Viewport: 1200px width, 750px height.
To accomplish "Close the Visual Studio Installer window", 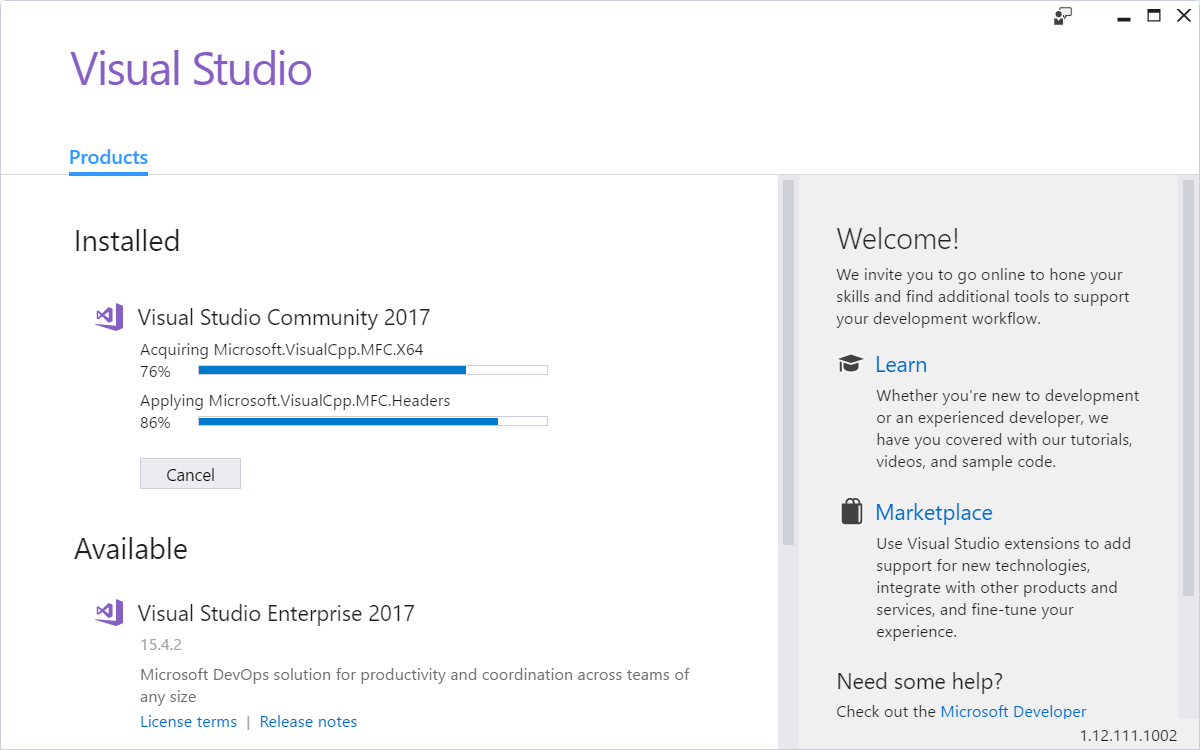I will 1184,16.
